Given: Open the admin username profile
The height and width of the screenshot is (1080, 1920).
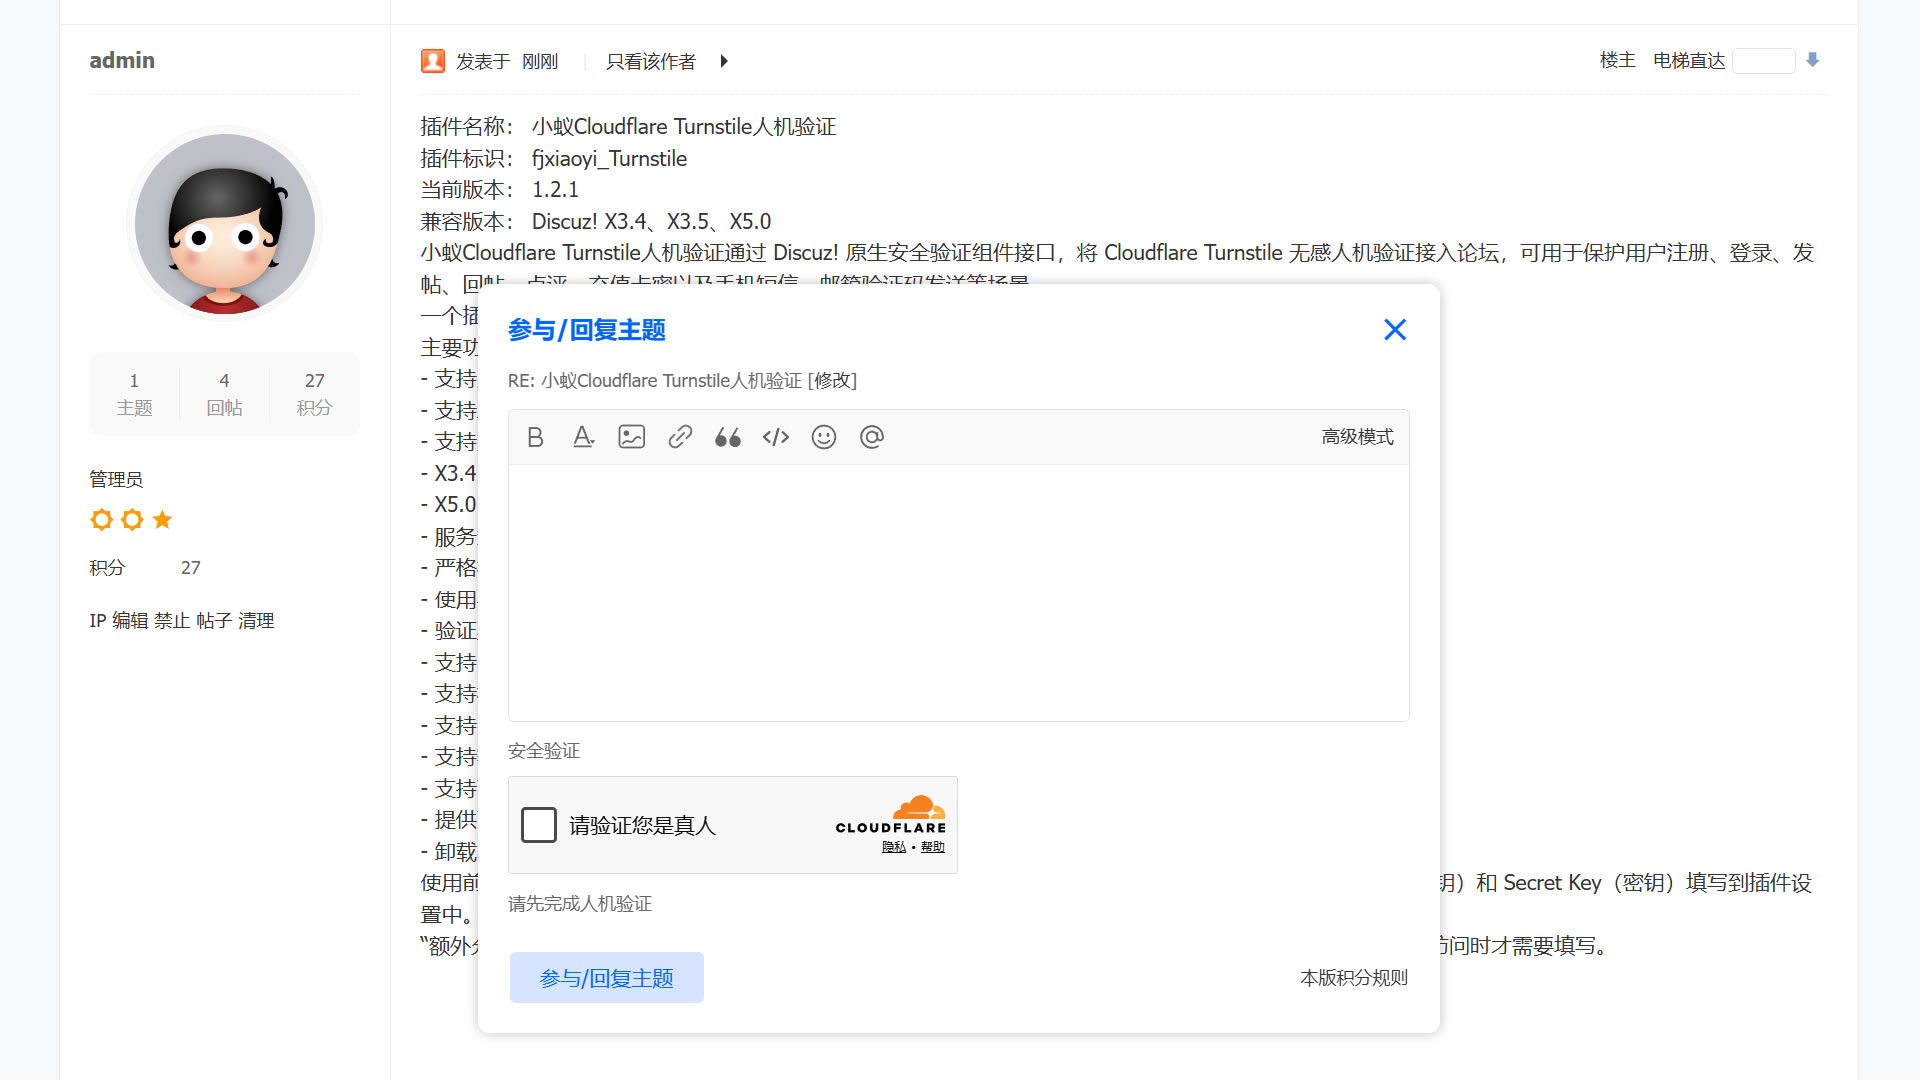Looking at the screenshot, I should tap(122, 60).
